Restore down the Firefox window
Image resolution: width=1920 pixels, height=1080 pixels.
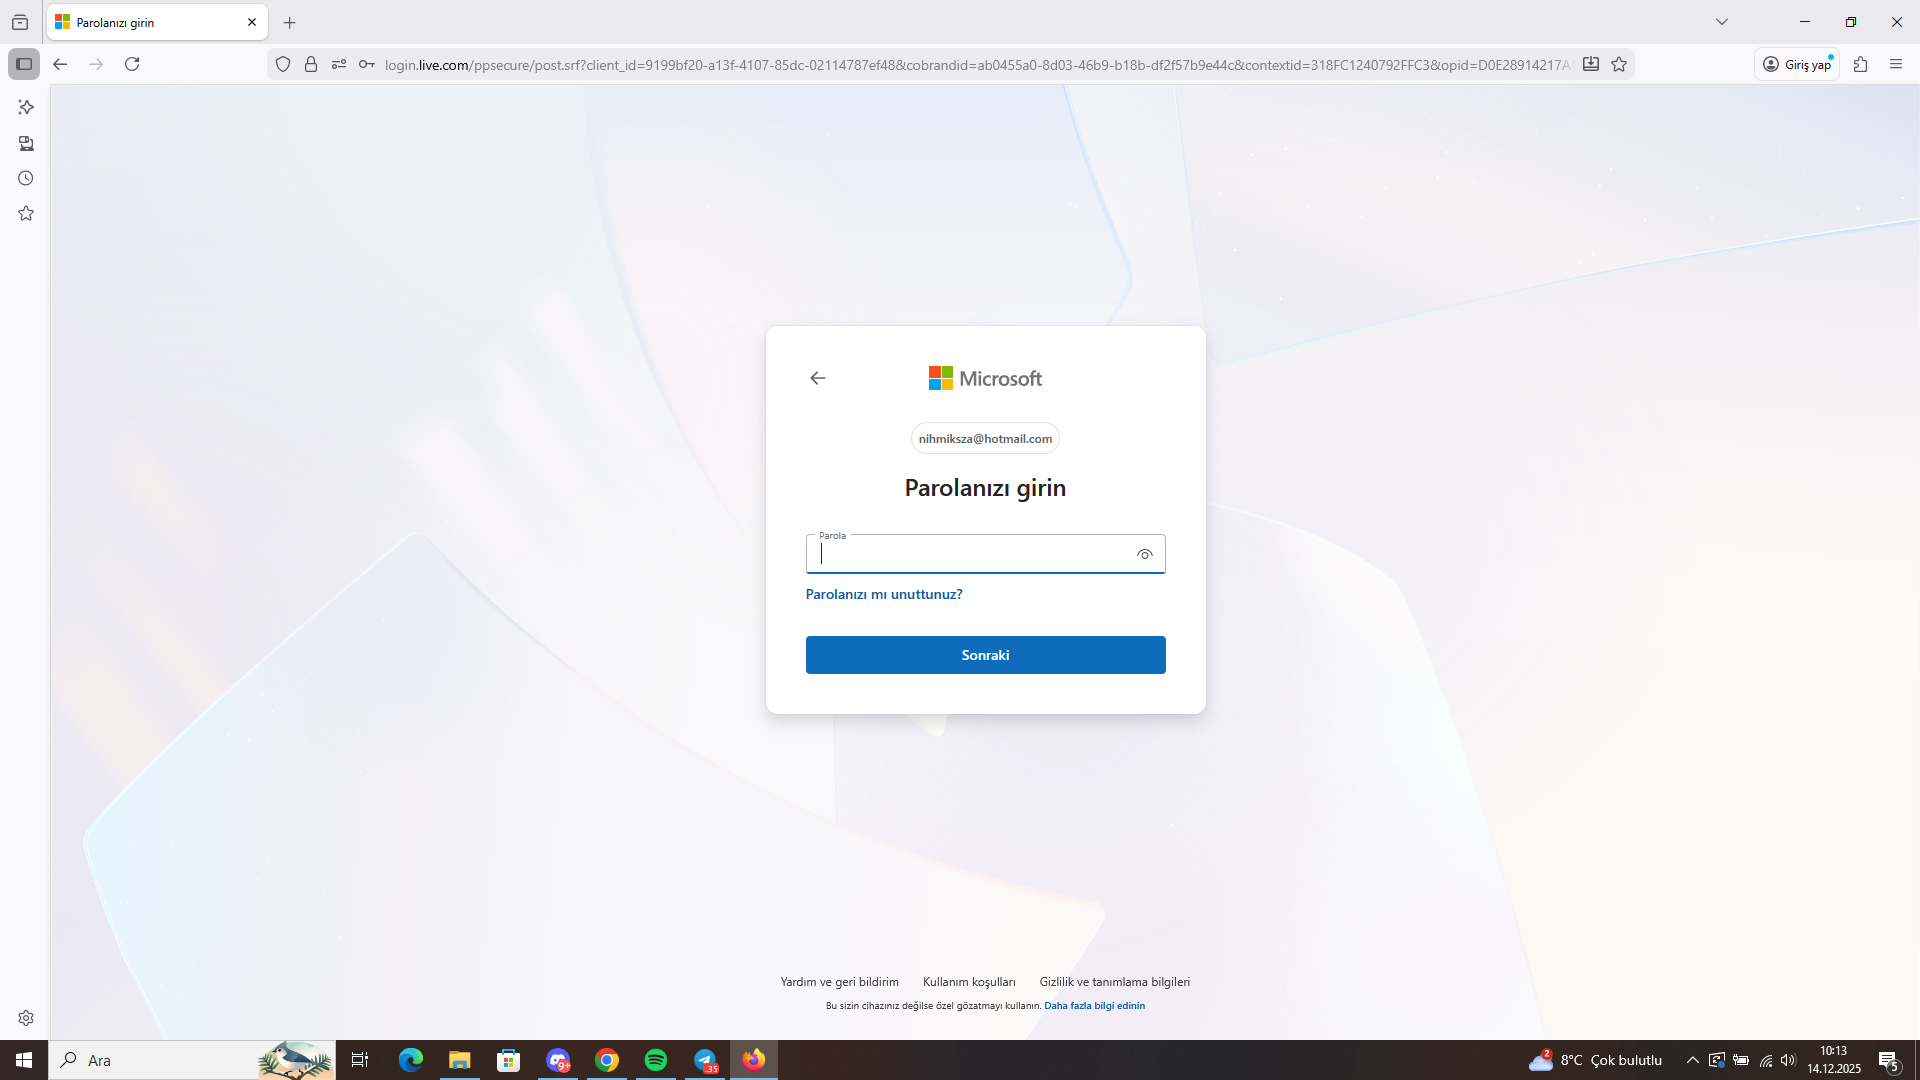pos(1851,22)
